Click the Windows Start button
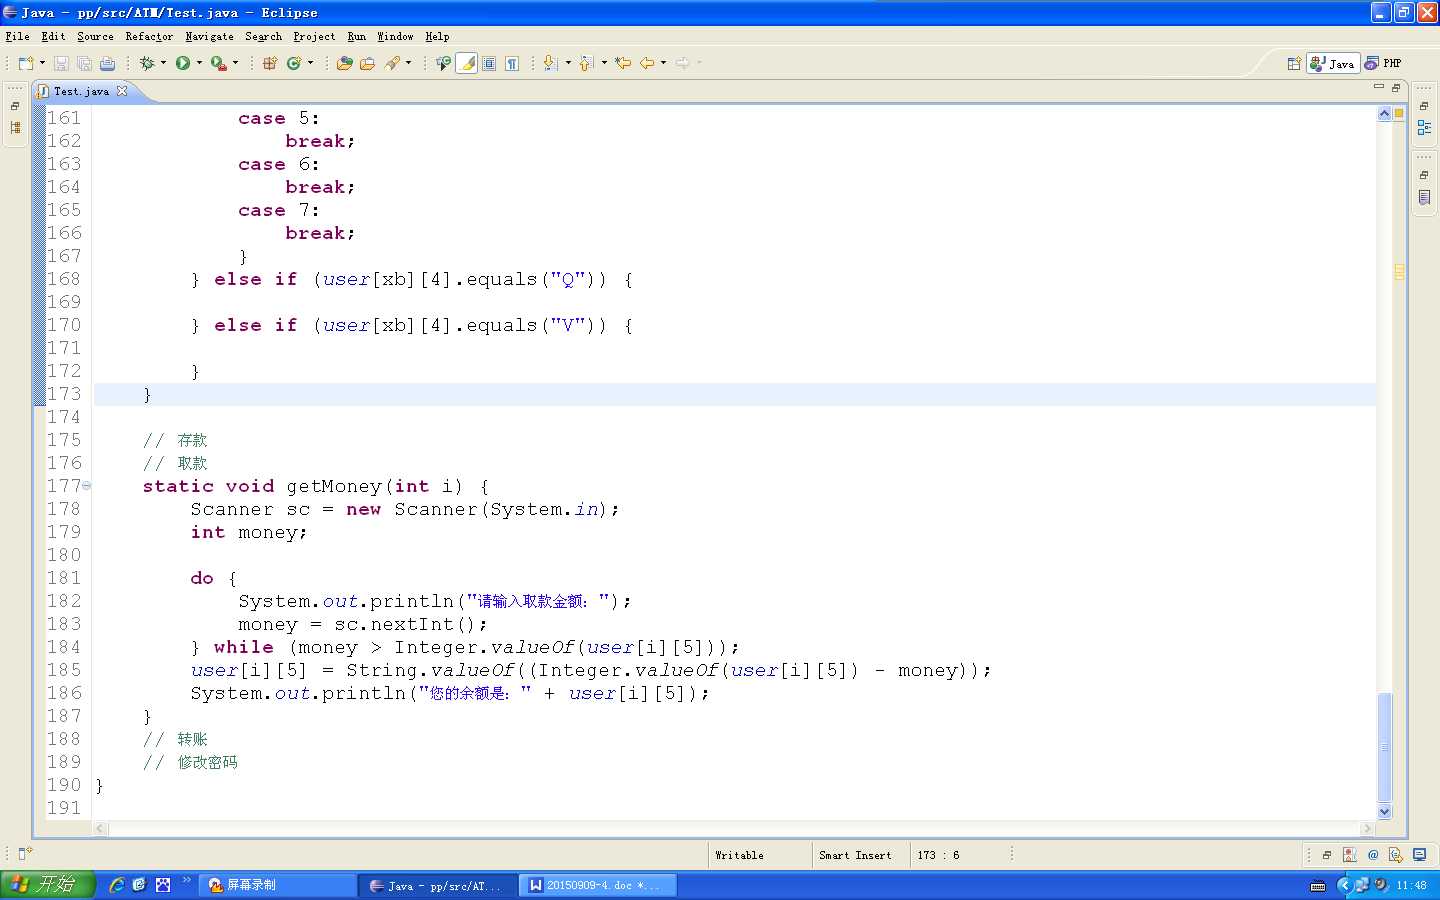This screenshot has height=900, width=1440. (x=47, y=885)
